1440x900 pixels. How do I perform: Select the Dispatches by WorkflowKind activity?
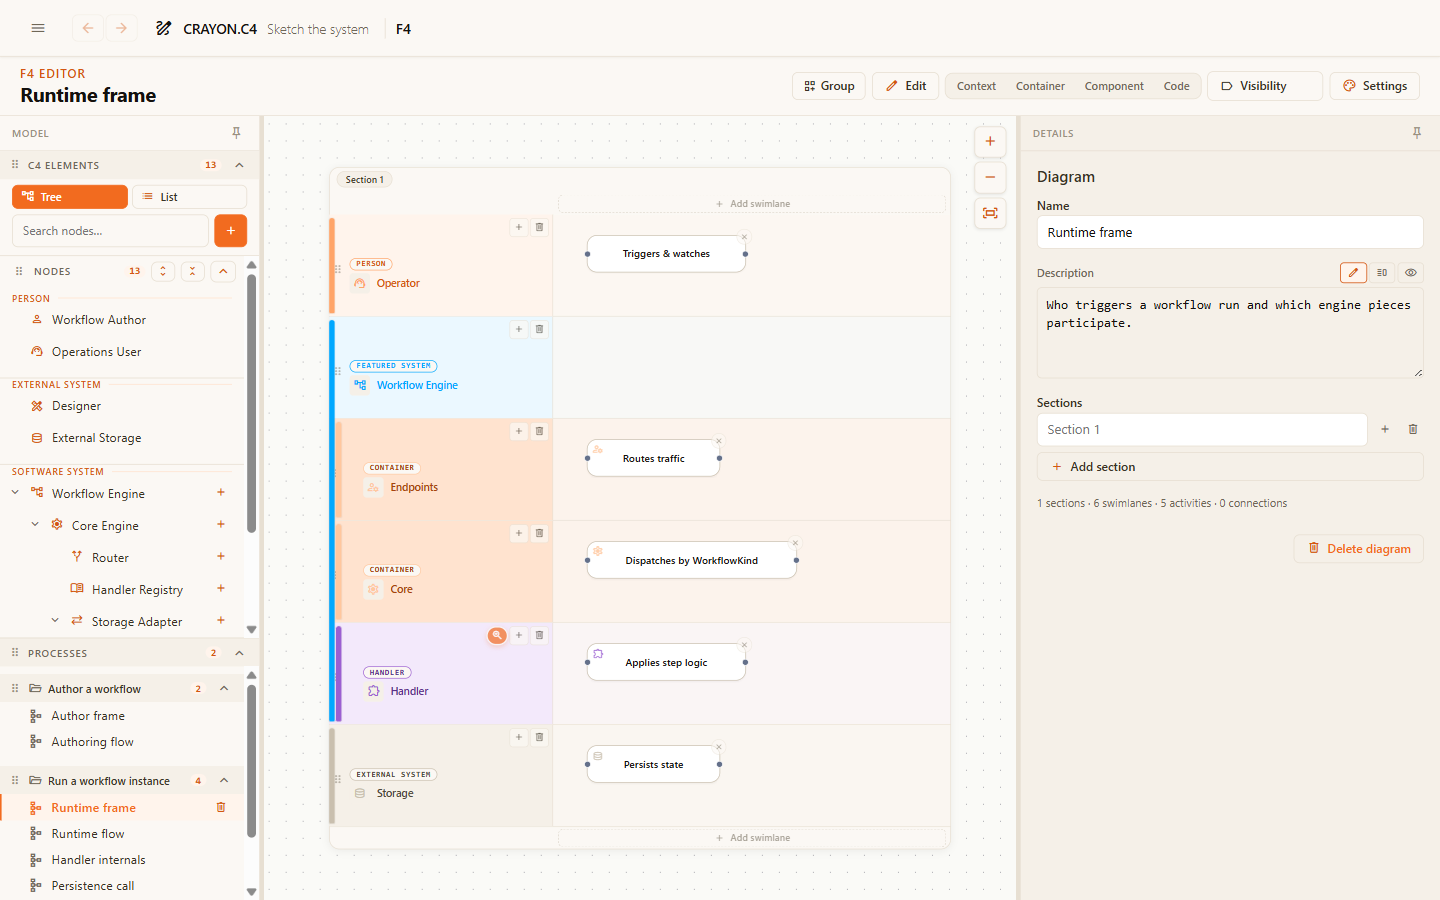(x=692, y=561)
